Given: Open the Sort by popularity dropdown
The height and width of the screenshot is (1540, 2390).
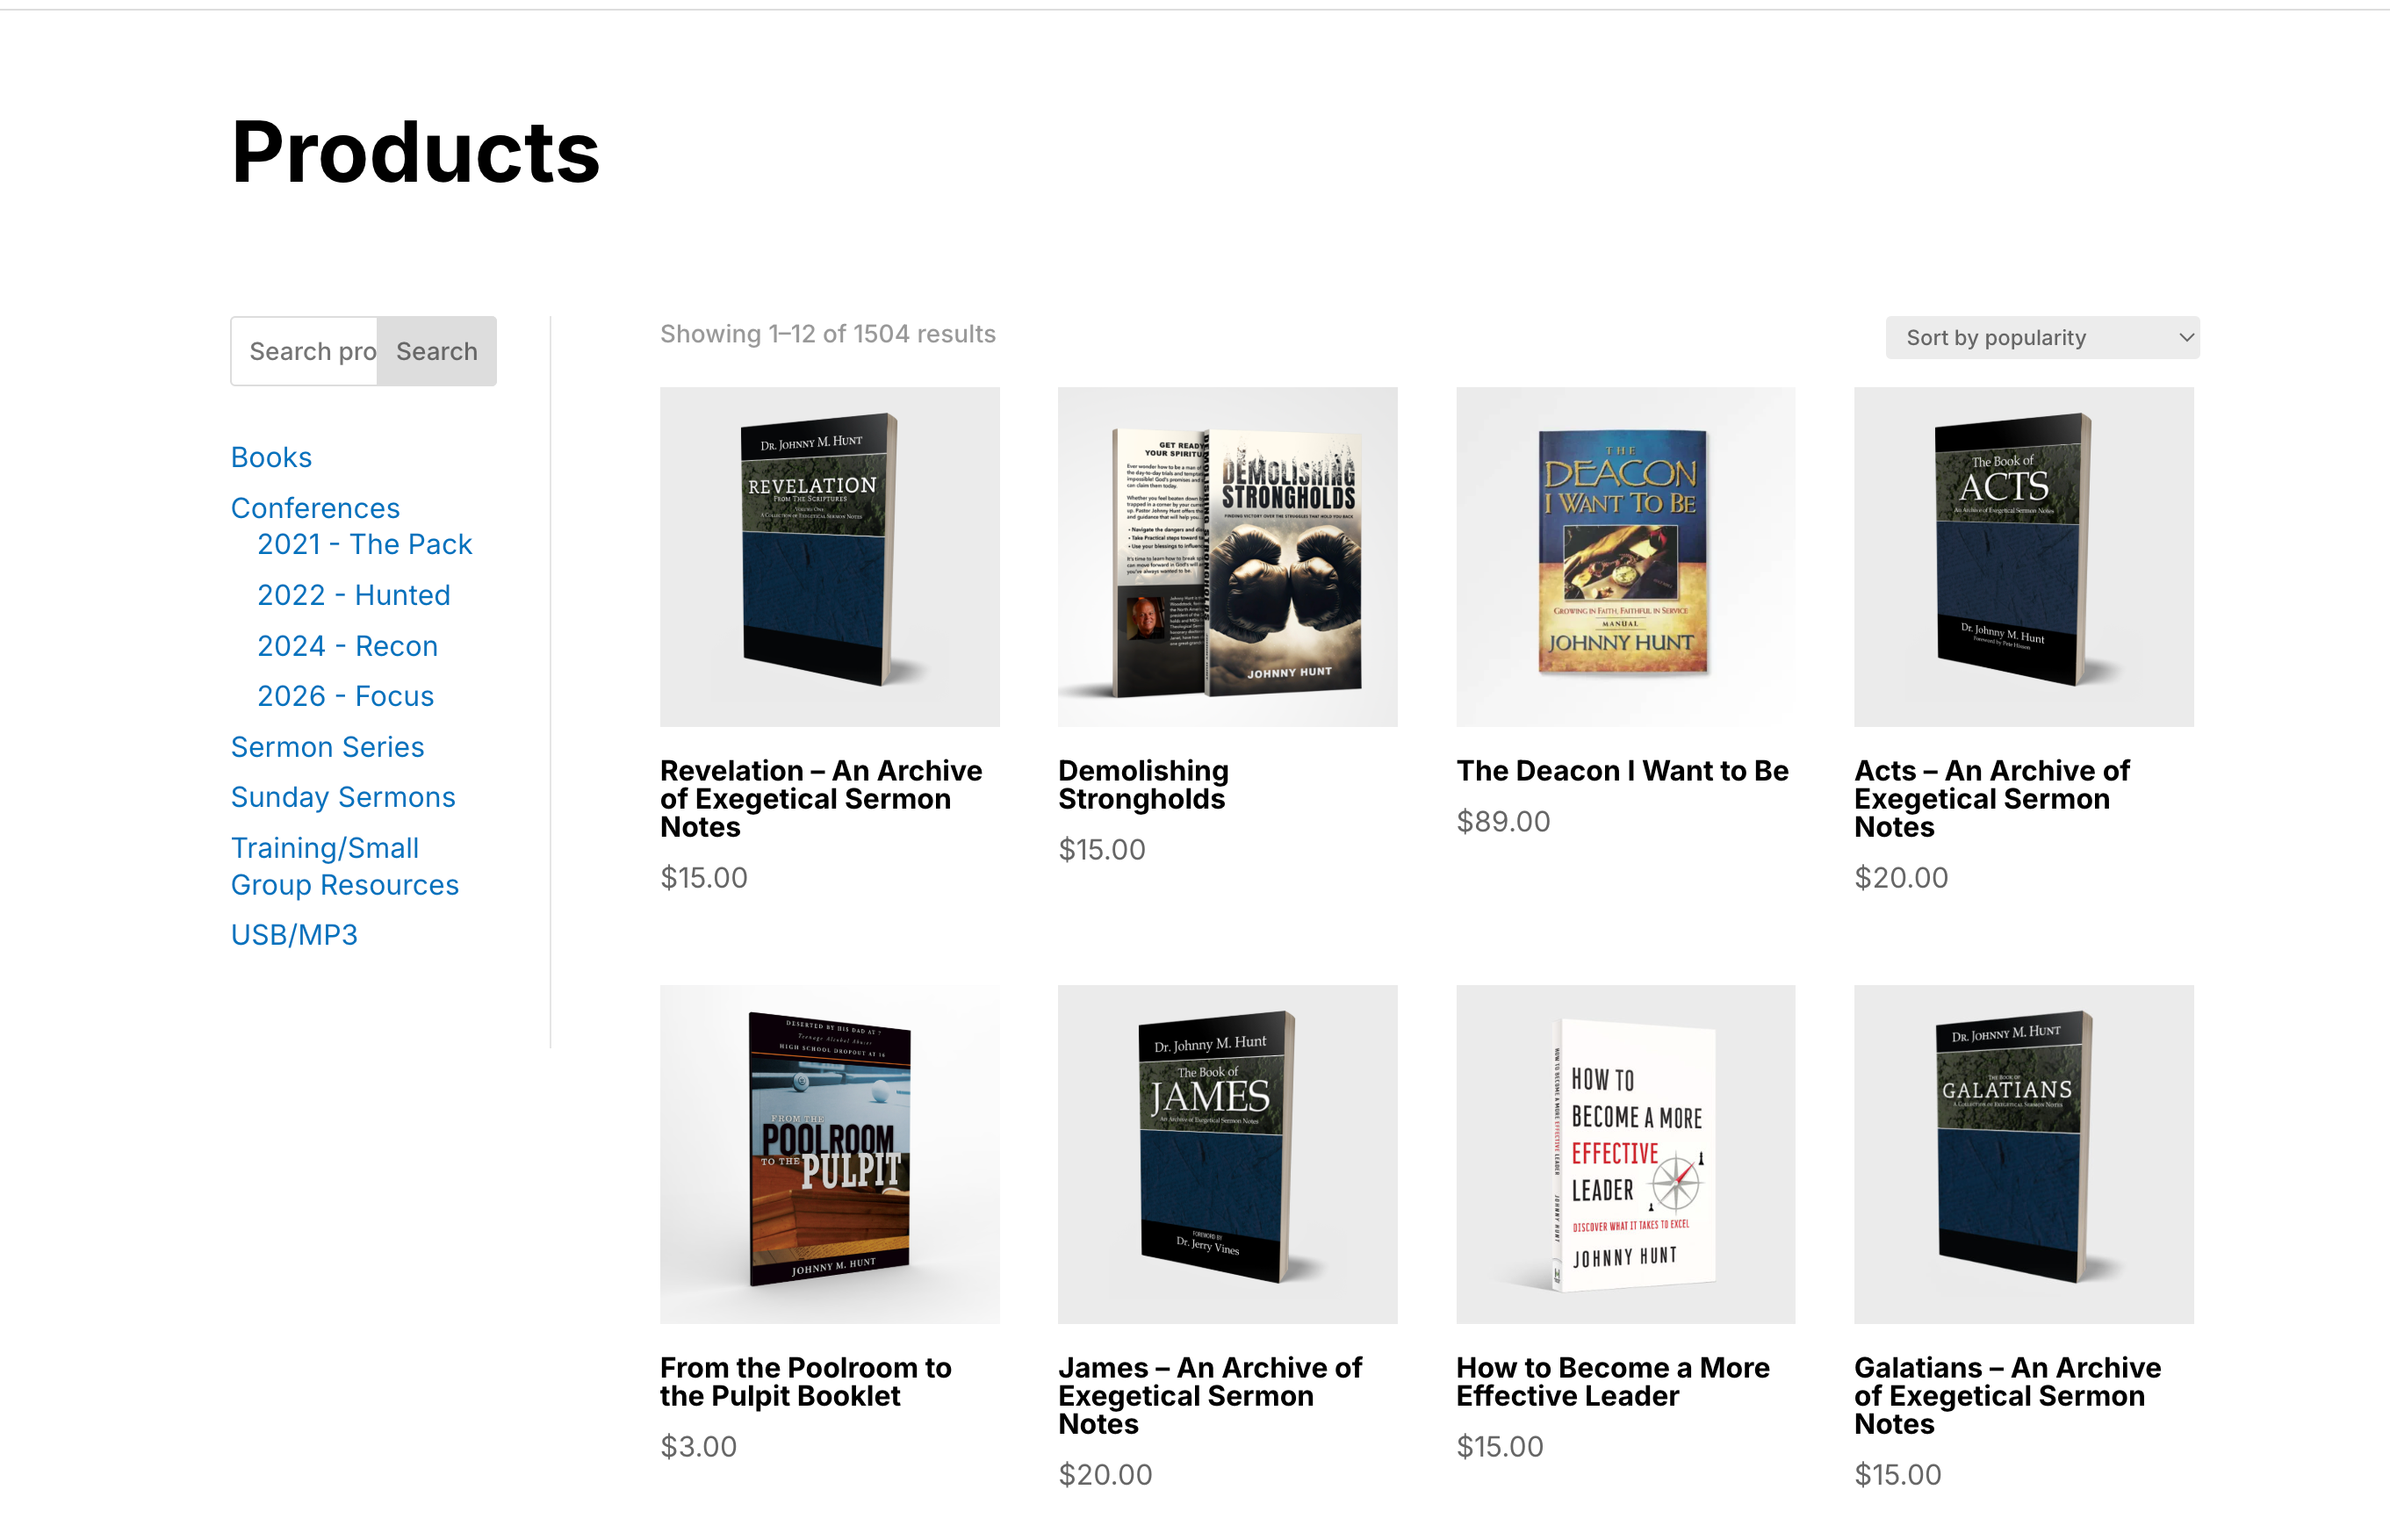Looking at the screenshot, I should pyautogui.click(x=2042, y=338).
